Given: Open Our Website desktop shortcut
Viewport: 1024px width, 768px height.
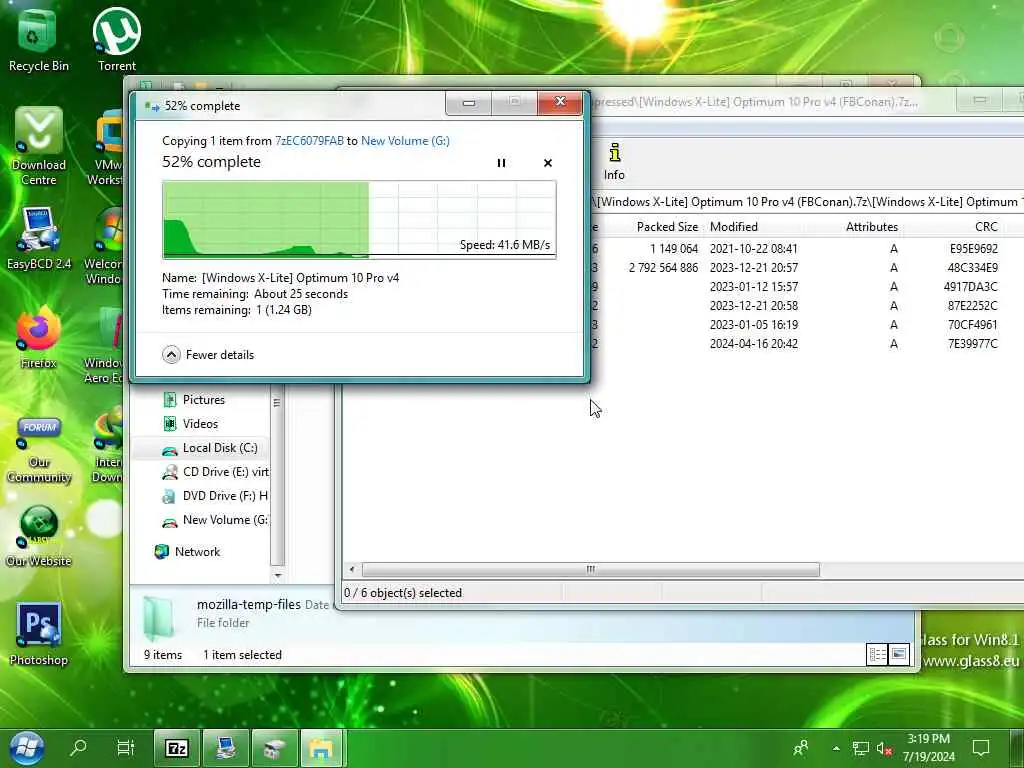Looking at the screenshot, I should click(x=39, y=536).
